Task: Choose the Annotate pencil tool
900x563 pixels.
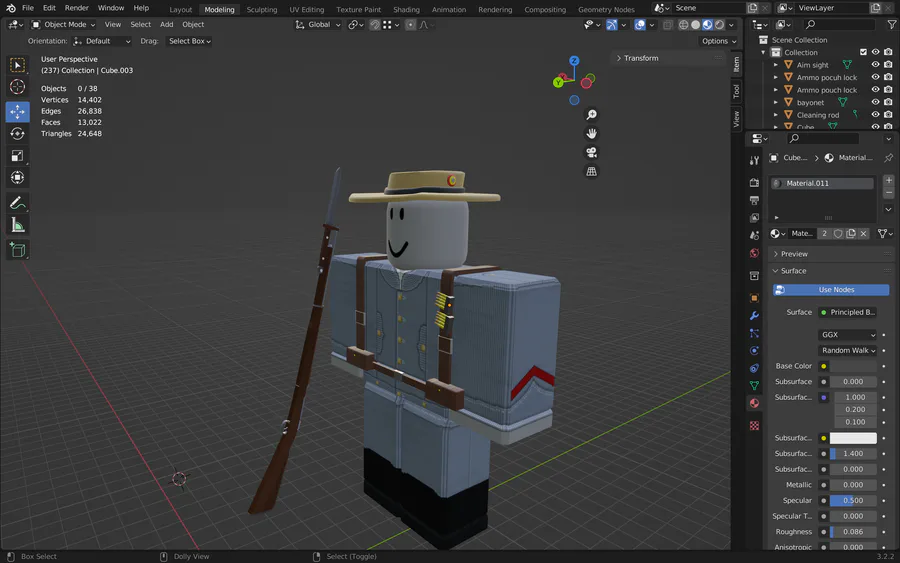Action: click(x=17, y=203)
